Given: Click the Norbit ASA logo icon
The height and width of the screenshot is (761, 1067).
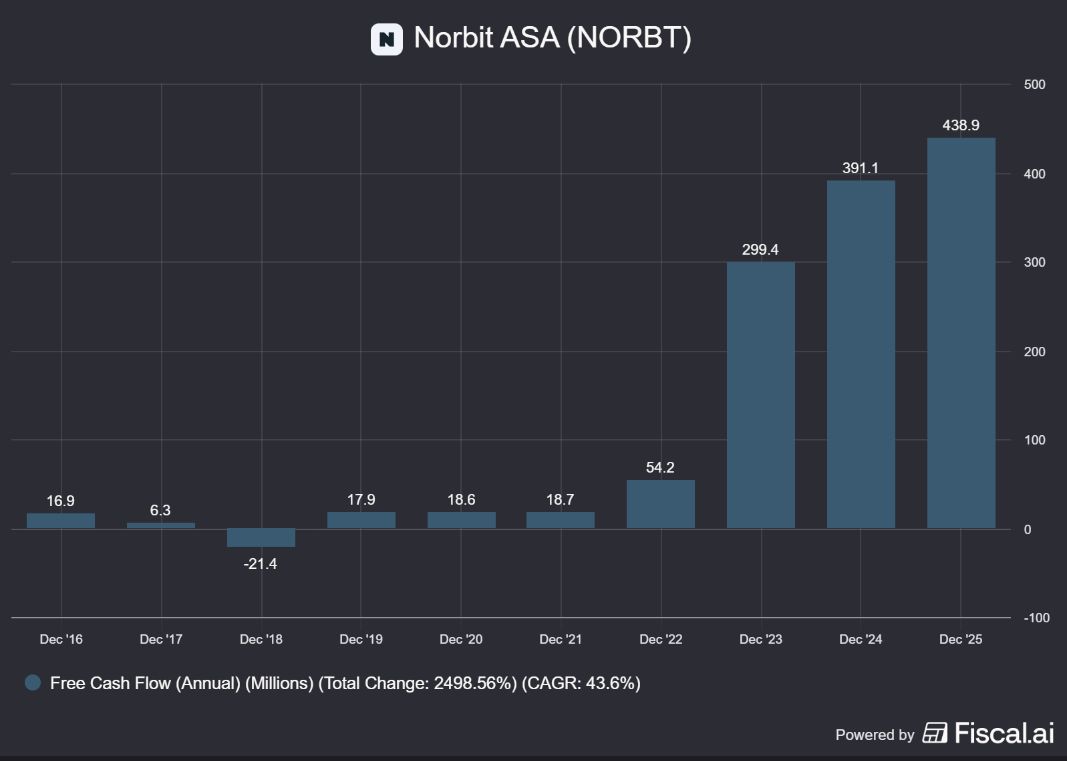Looking at the screenshot, I should (387, 39).
